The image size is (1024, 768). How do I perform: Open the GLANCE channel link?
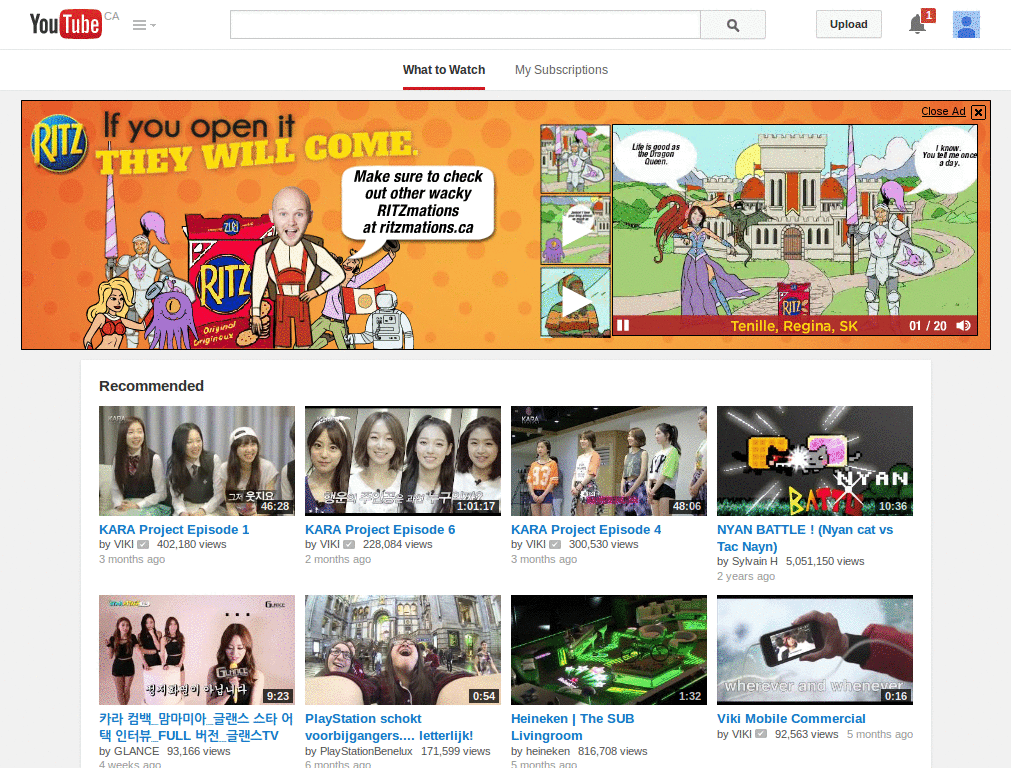pos(136,751)
